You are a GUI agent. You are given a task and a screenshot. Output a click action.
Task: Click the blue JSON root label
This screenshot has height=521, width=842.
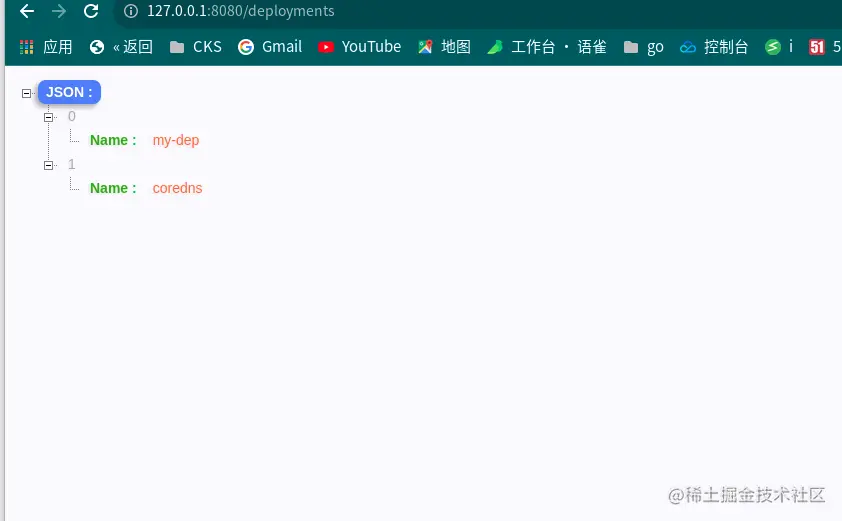(x=69, y=92)
